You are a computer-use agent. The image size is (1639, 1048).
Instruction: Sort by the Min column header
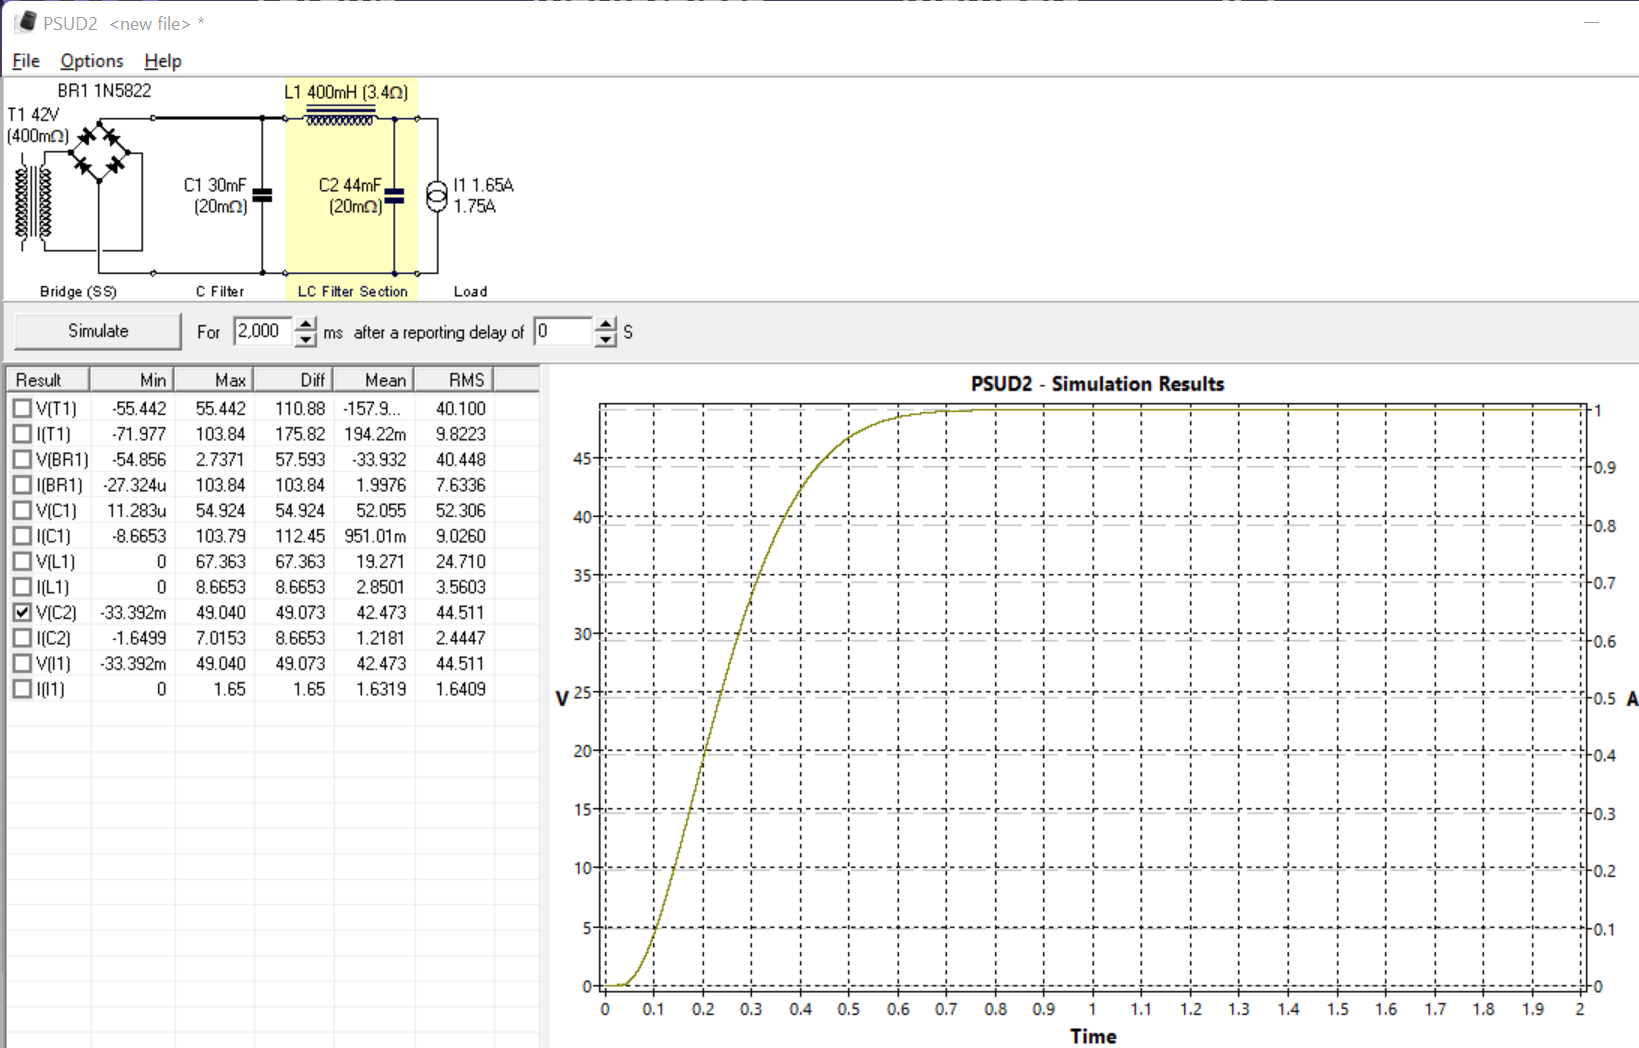[132, 380]
